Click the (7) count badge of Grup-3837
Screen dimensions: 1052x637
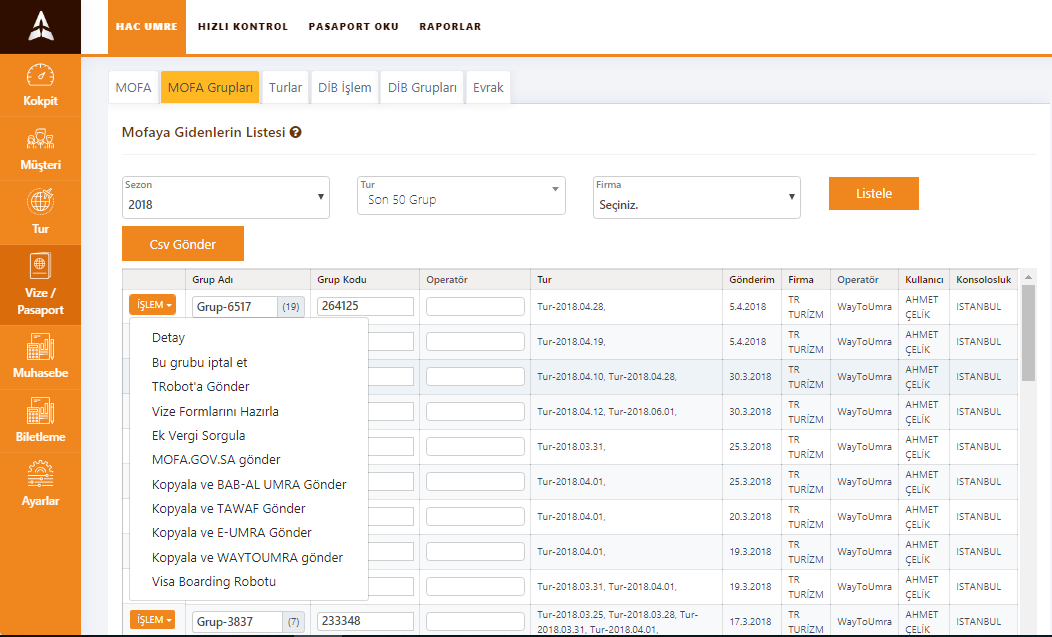pos(293,622)
